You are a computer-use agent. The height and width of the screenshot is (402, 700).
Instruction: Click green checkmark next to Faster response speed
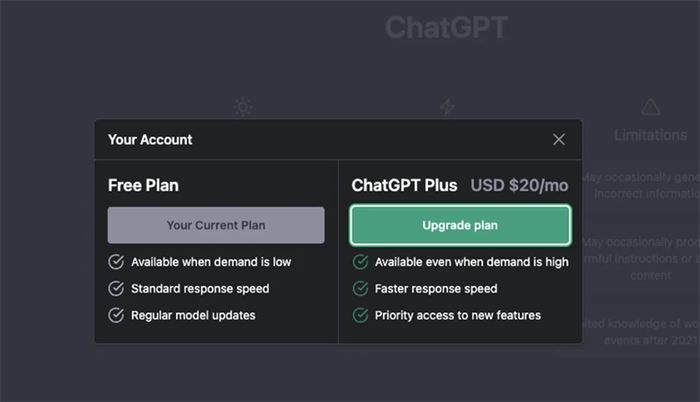pos(360,289)
